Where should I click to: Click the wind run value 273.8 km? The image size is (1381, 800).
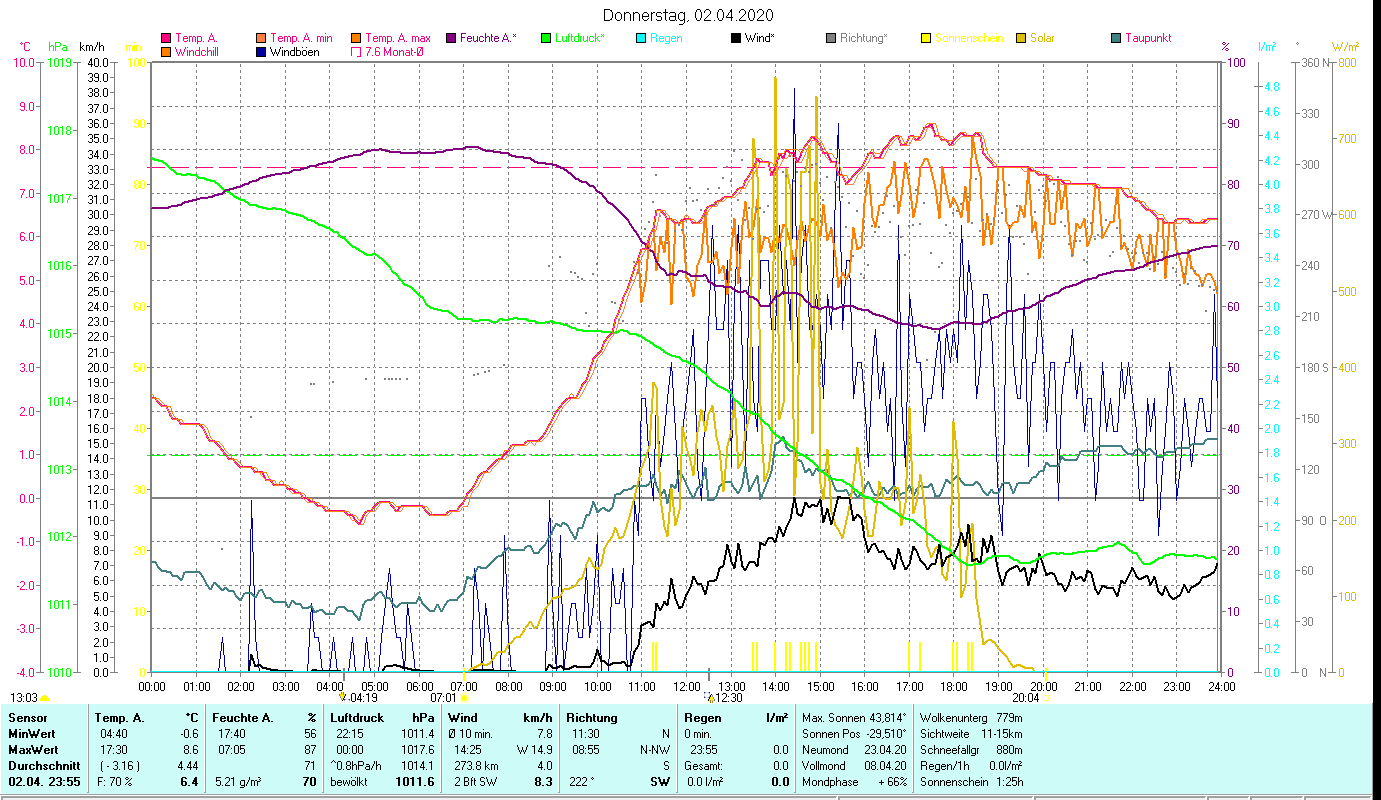point(475,766)
